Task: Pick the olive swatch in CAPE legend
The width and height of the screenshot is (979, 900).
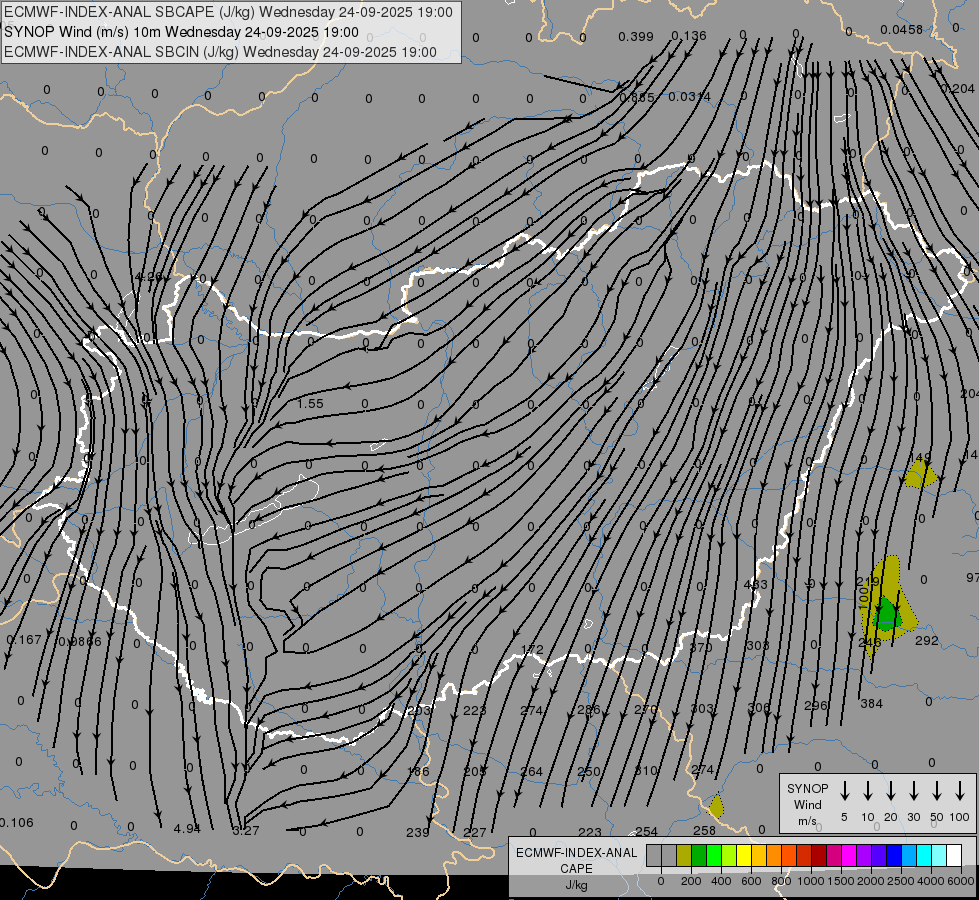Action: tap(684, 855)
